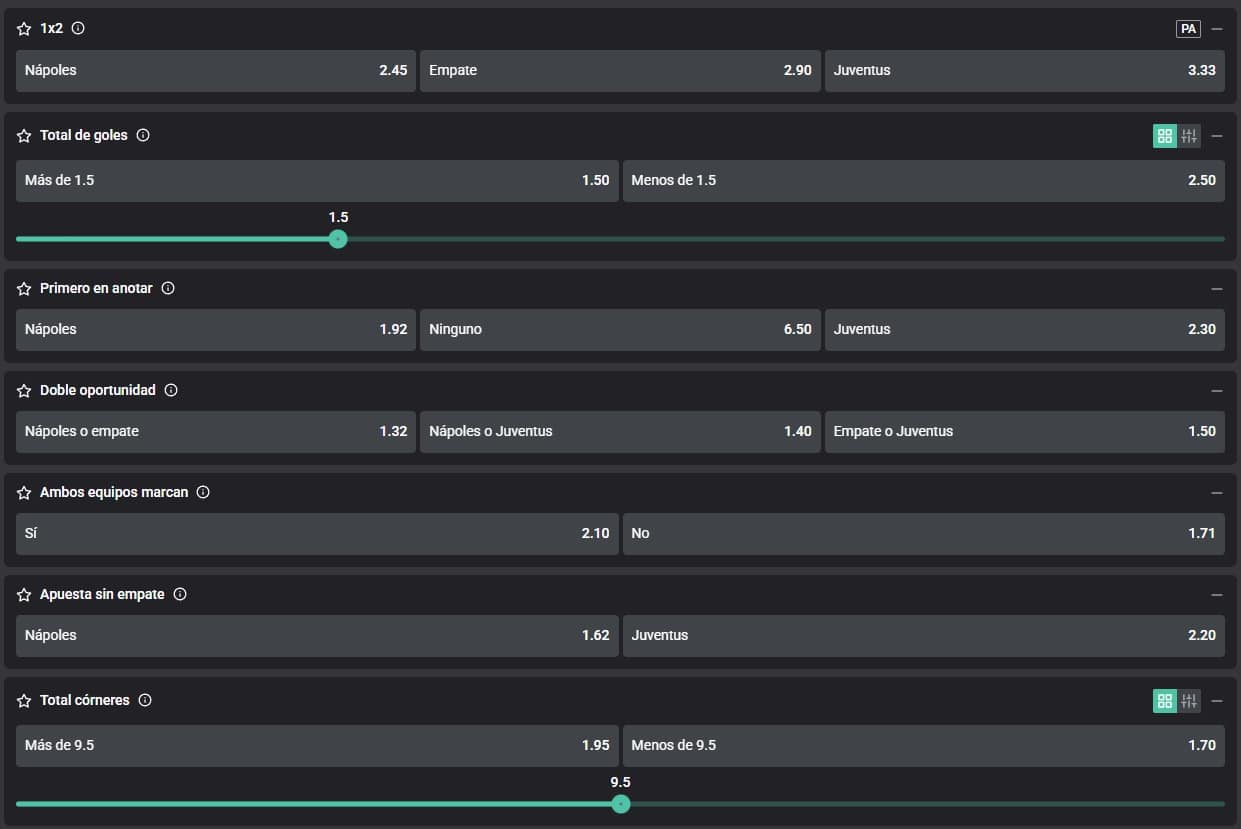Select Nápoles at 2.45 in 1x2
The height and width of the screenshot is (829, 1241).
click(x=215, y=71)
